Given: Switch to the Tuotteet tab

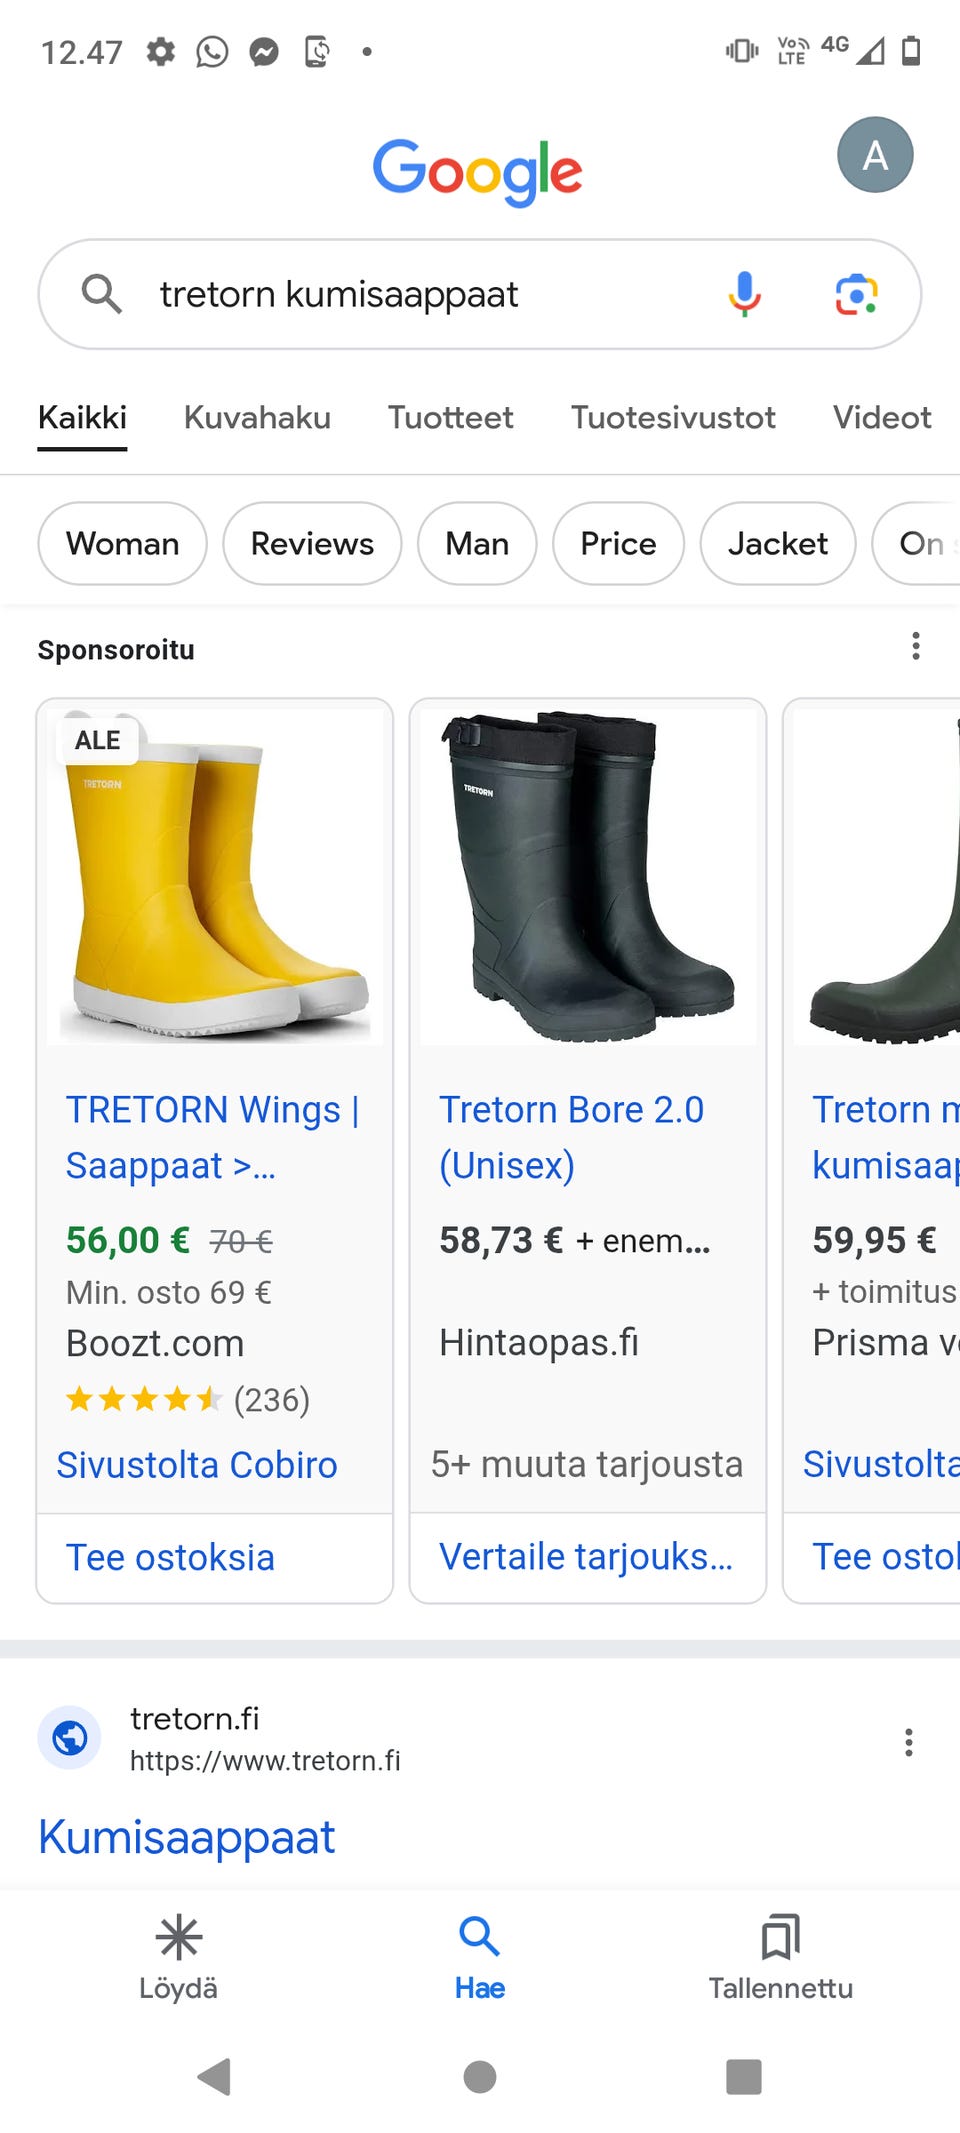Looking at the screenshot, I should (450, 417).
